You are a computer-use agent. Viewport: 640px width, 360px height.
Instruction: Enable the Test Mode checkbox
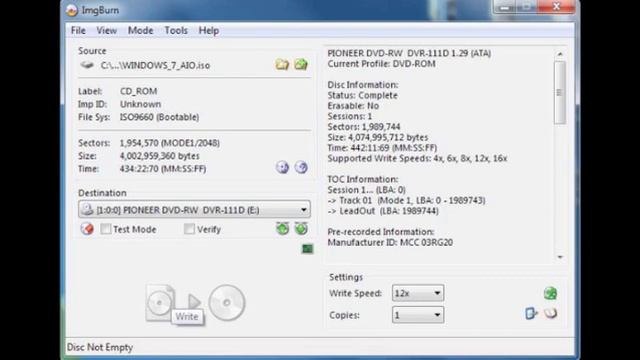(x=106, y=229)
